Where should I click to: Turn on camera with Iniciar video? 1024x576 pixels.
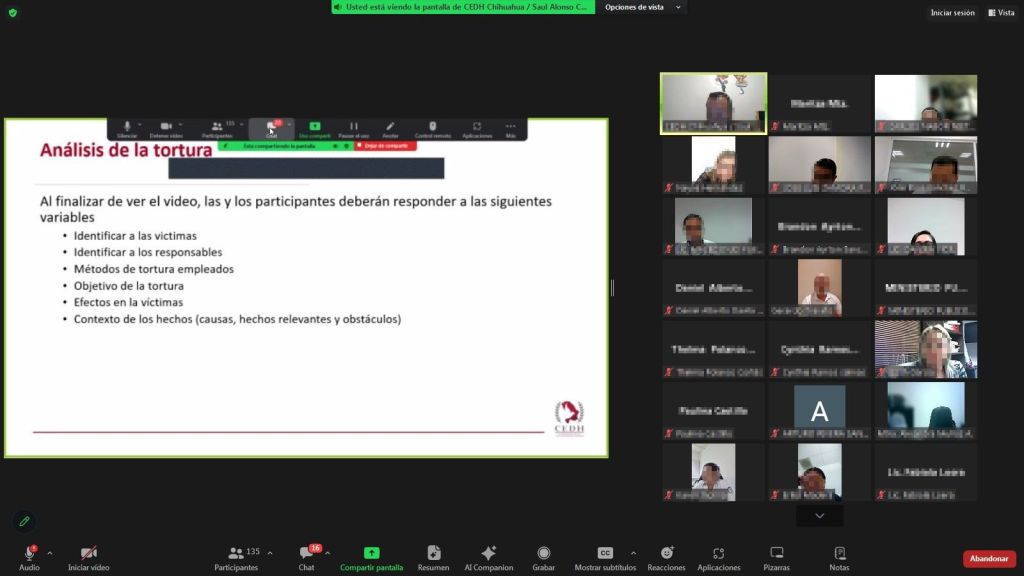(x=88, y=557)
